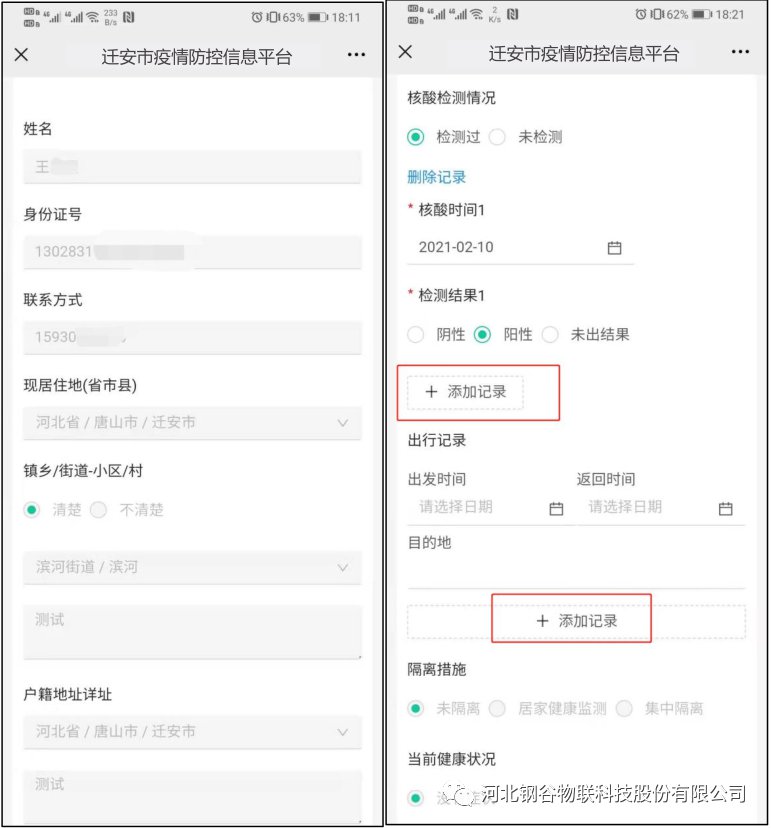Open the right phone's three-dot menu

[x=740, y=52]
